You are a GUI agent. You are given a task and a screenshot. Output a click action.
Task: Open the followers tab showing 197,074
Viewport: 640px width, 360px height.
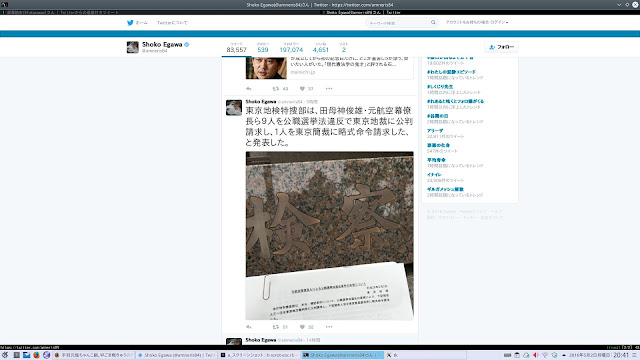pyautogui.click(x=291, y=48)
